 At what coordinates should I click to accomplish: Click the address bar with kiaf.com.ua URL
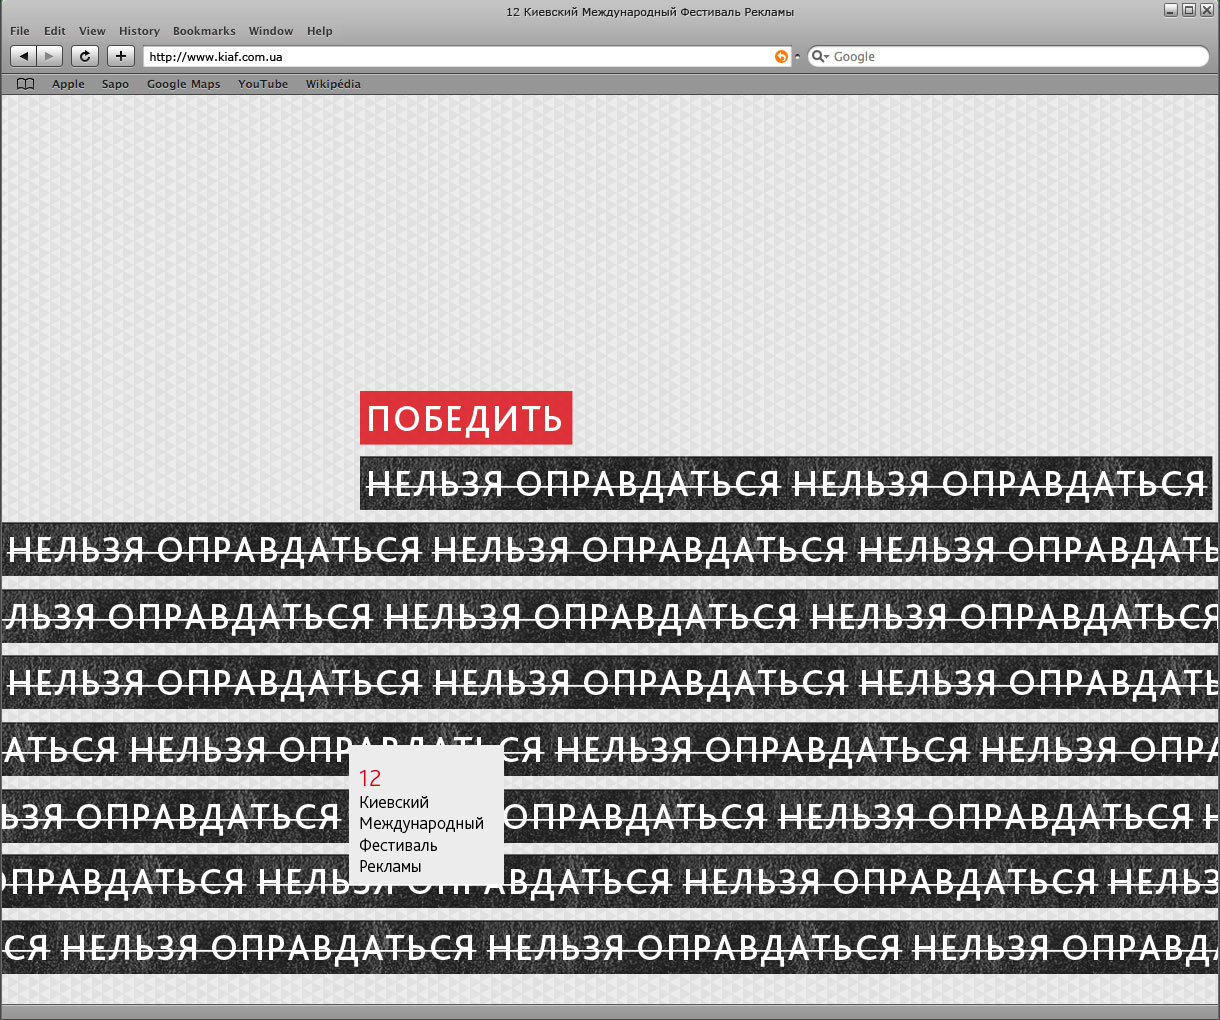466,57
